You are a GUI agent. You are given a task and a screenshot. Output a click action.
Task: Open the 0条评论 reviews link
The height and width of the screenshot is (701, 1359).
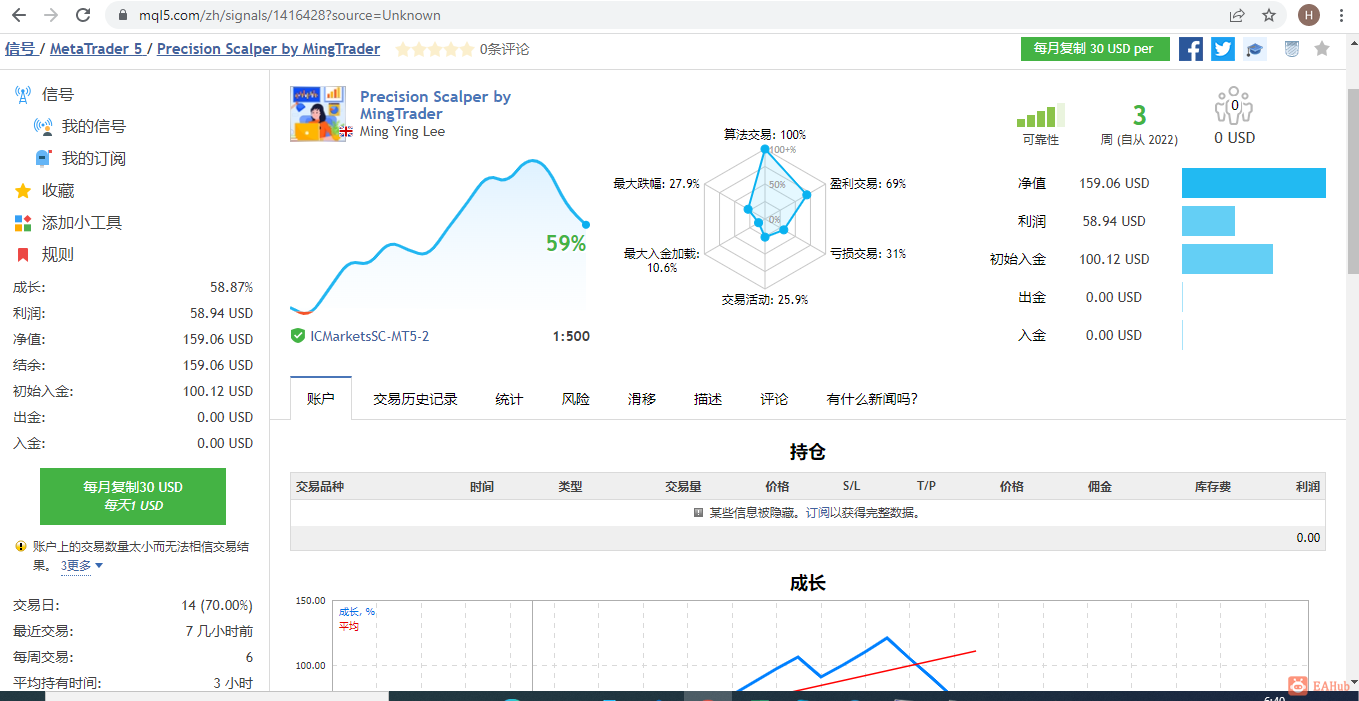(x=504, y=49)
